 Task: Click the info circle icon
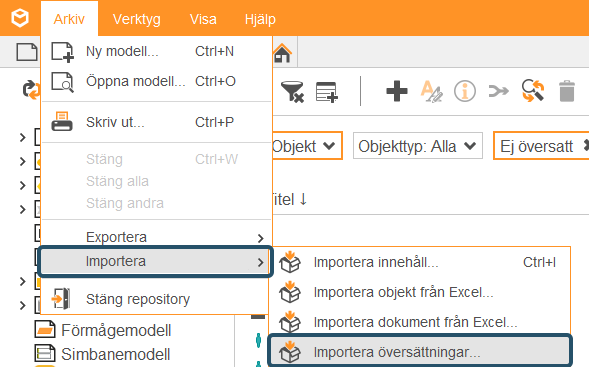[x=465, y=91]
